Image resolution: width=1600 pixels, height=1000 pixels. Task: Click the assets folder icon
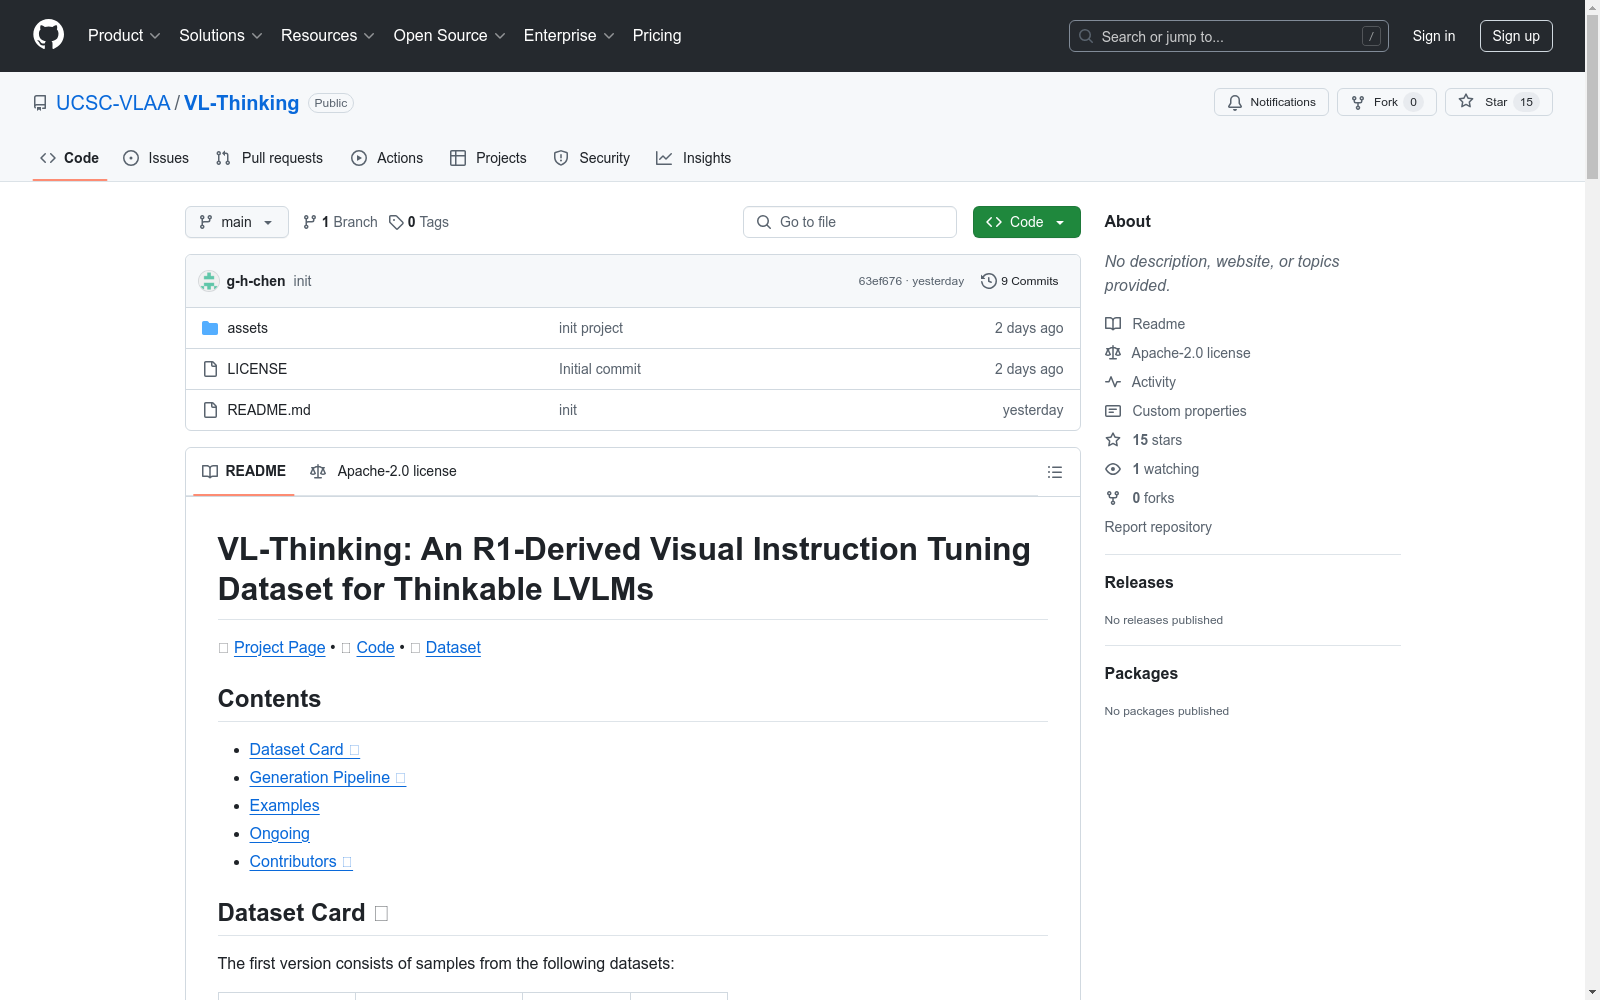(x=210, y=328)
